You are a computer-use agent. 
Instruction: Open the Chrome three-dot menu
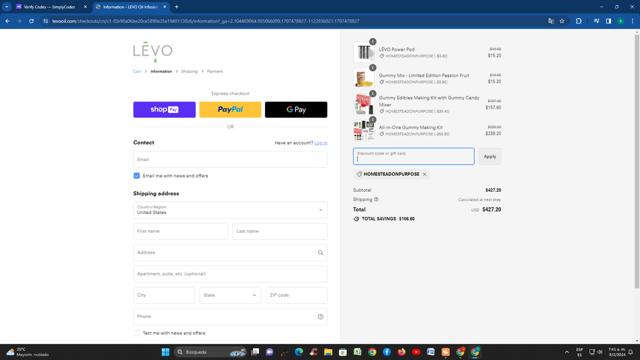pos(632,21)
